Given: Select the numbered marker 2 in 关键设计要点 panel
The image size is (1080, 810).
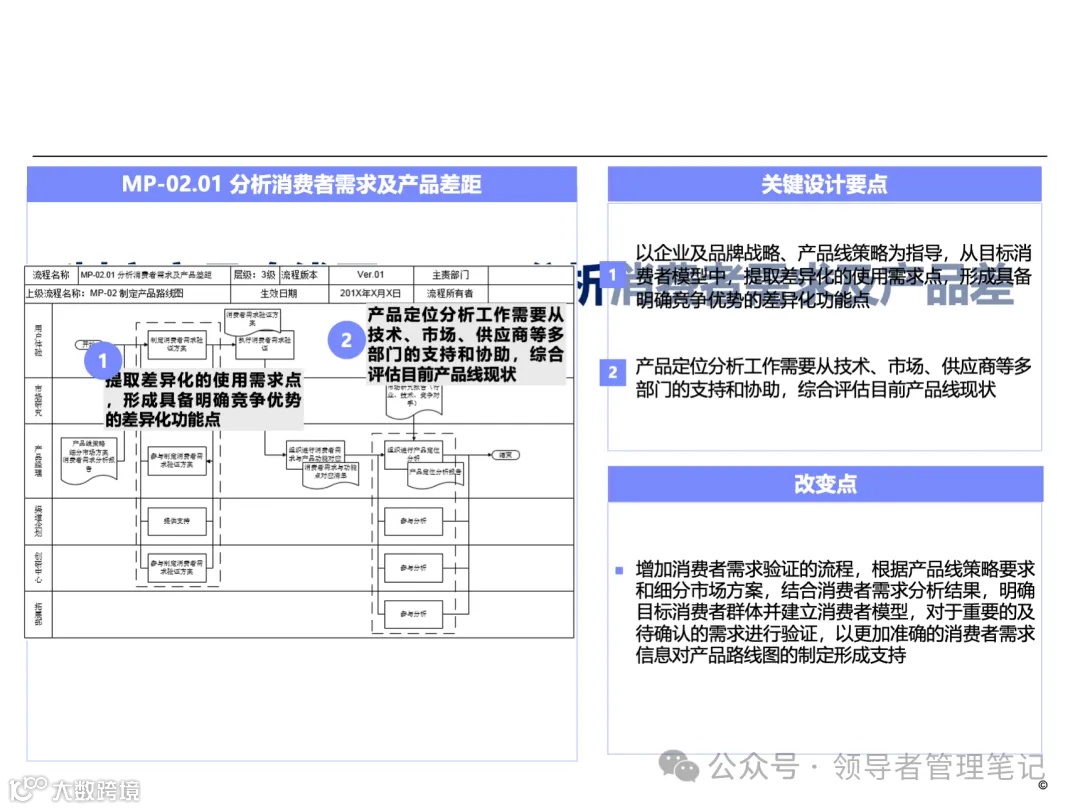Looking at the screenshot, I should point(611,372).
